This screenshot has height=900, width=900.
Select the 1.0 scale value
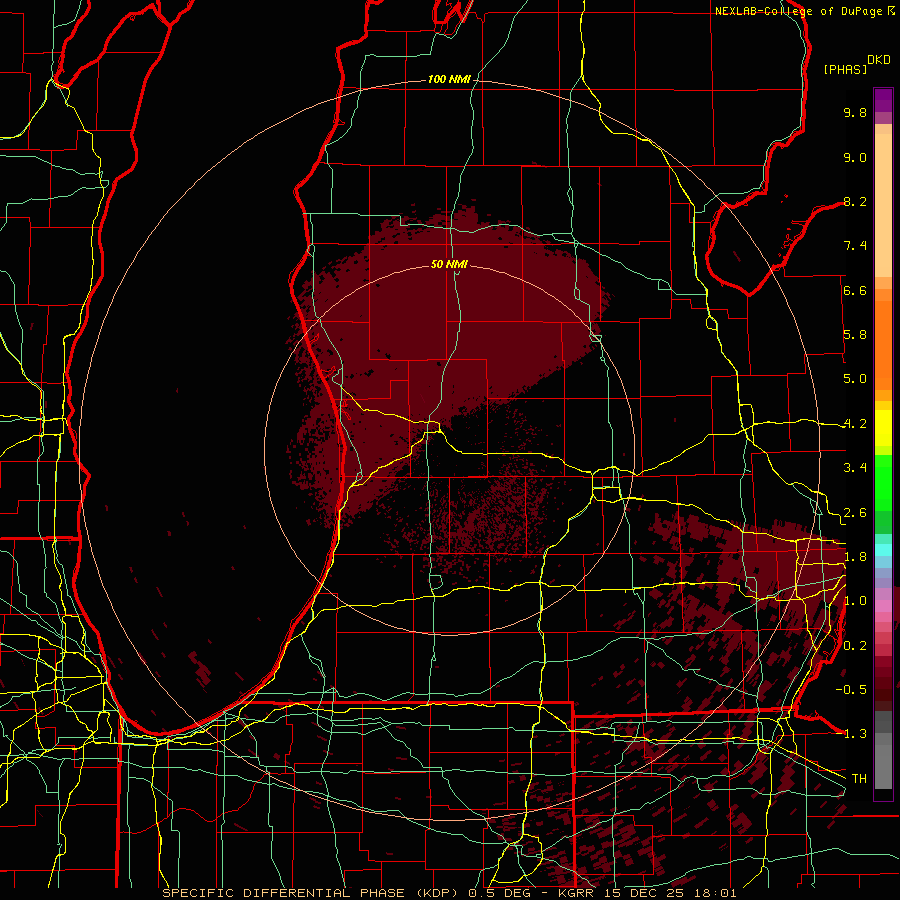pos(855,601)
